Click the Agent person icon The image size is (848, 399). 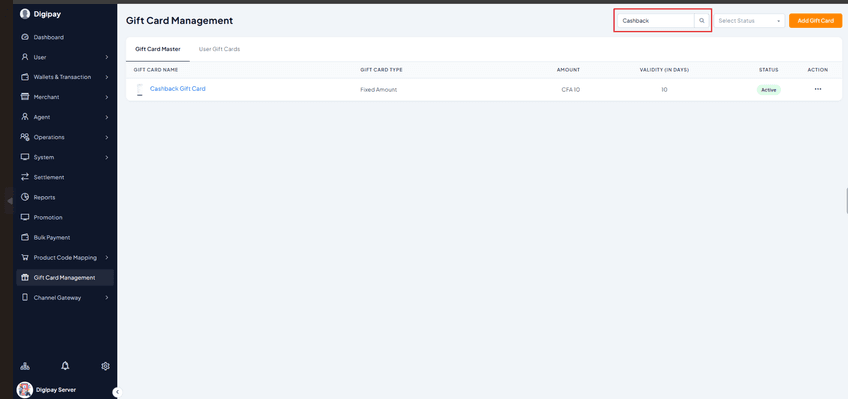click(25, 117)
